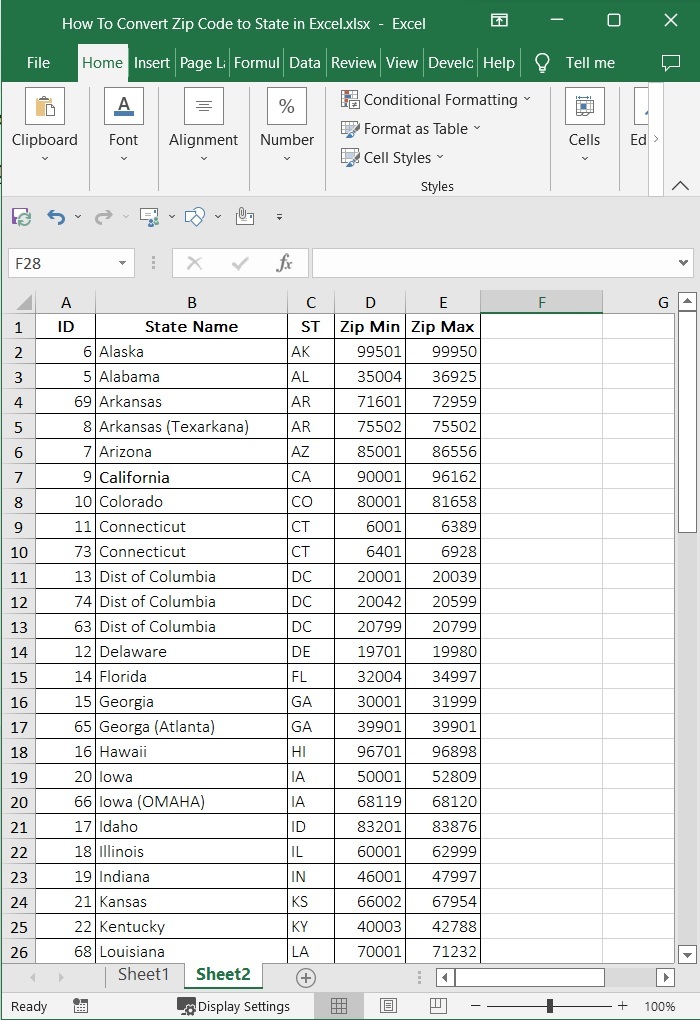This screenshot has height=1020, width=700.
Task: Open the Cells group icon
Action: pyautogui.click(x=585, y=106)
